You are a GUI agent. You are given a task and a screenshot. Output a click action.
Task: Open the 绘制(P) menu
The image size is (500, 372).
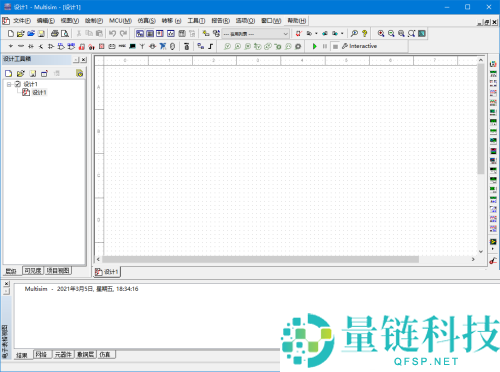[94, 21]
